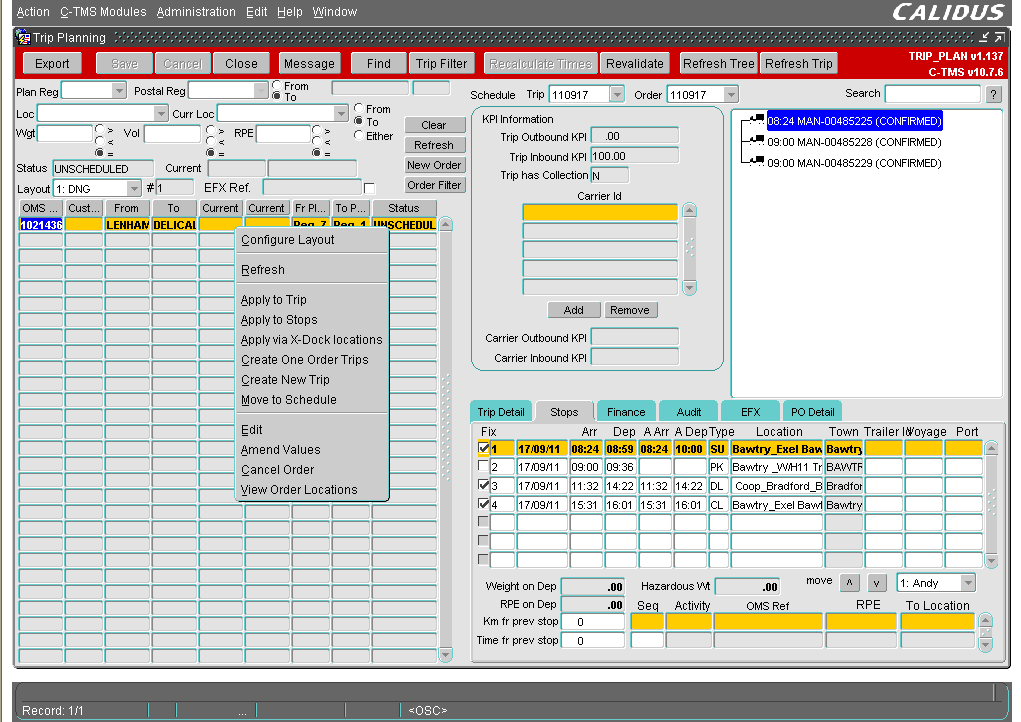The height and width of the screenshot is (722, 1021).
Task: Open the Audit tab
Action: tap(688, 411)
